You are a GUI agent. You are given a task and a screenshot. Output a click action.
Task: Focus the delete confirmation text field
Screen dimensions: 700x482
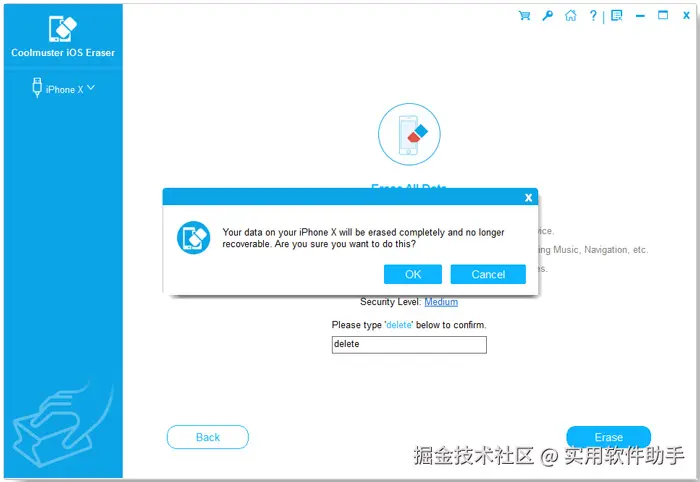pyautogui.click(x=409, y=345)
